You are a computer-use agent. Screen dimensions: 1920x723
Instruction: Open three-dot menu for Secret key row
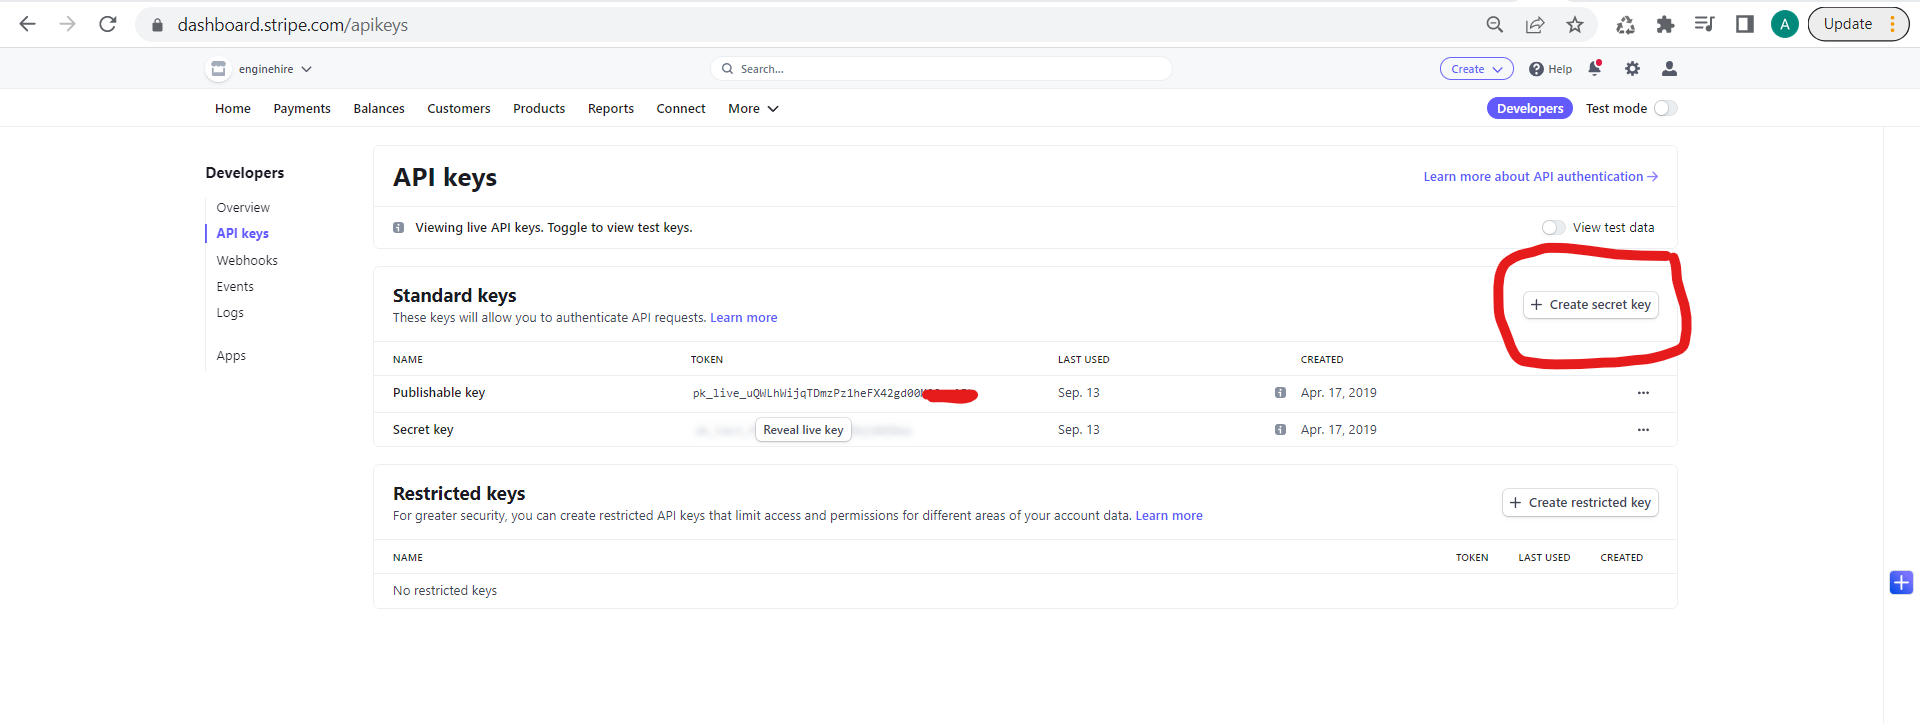pyautogui.click(x=1643, y=430)
